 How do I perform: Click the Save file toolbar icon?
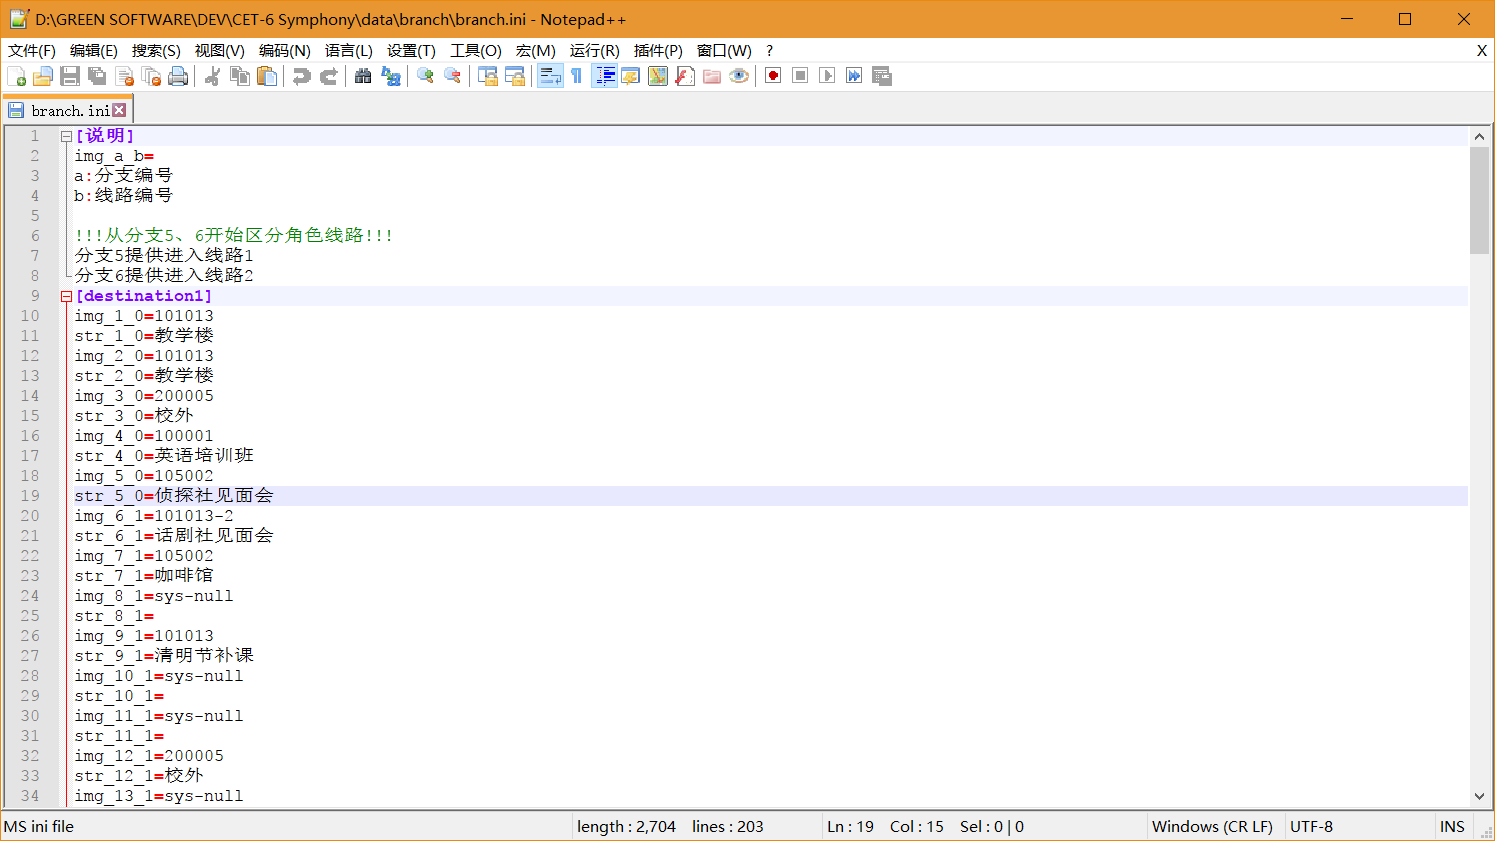pos(70,76)
